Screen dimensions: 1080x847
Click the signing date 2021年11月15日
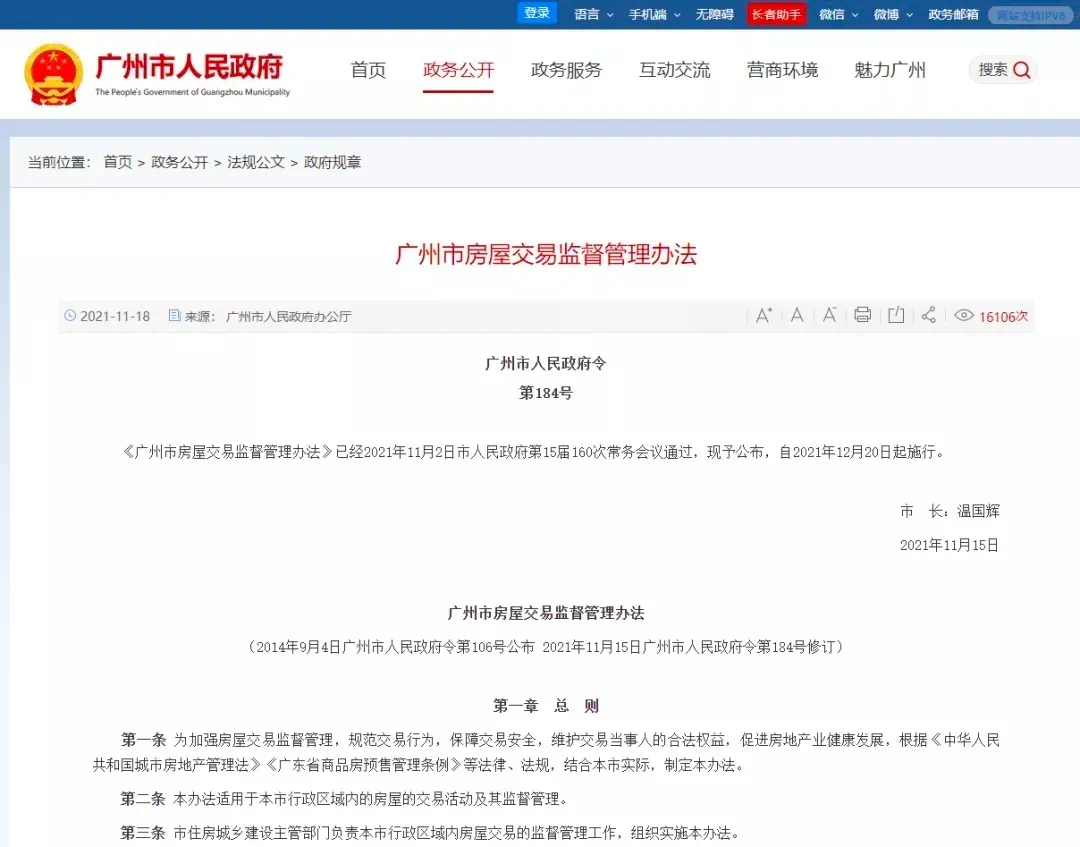(x=949, y=545)
